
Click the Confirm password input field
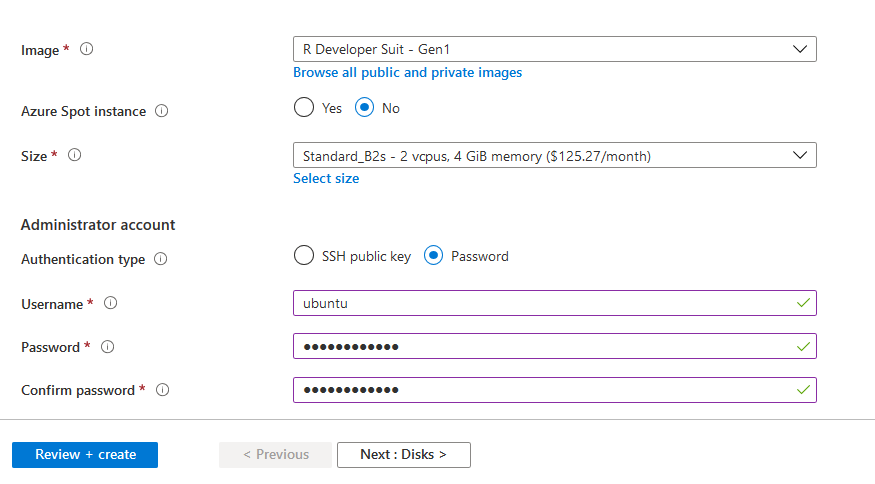tap(555, 390)
